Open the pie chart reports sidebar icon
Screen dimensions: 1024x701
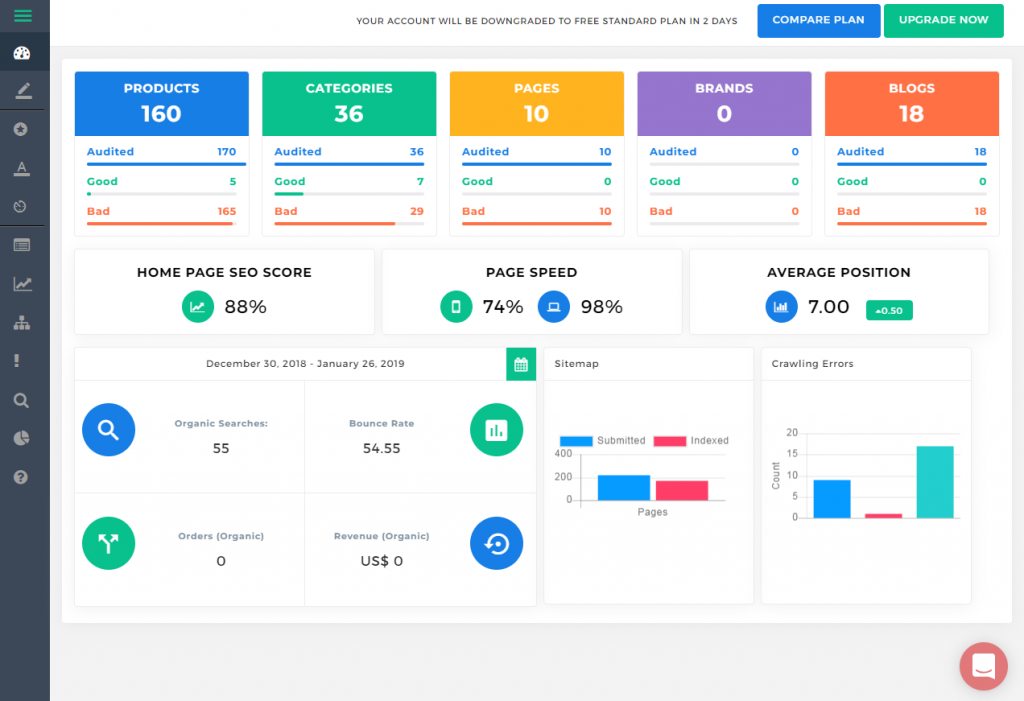pyautogui.click(x=22, y=438)
